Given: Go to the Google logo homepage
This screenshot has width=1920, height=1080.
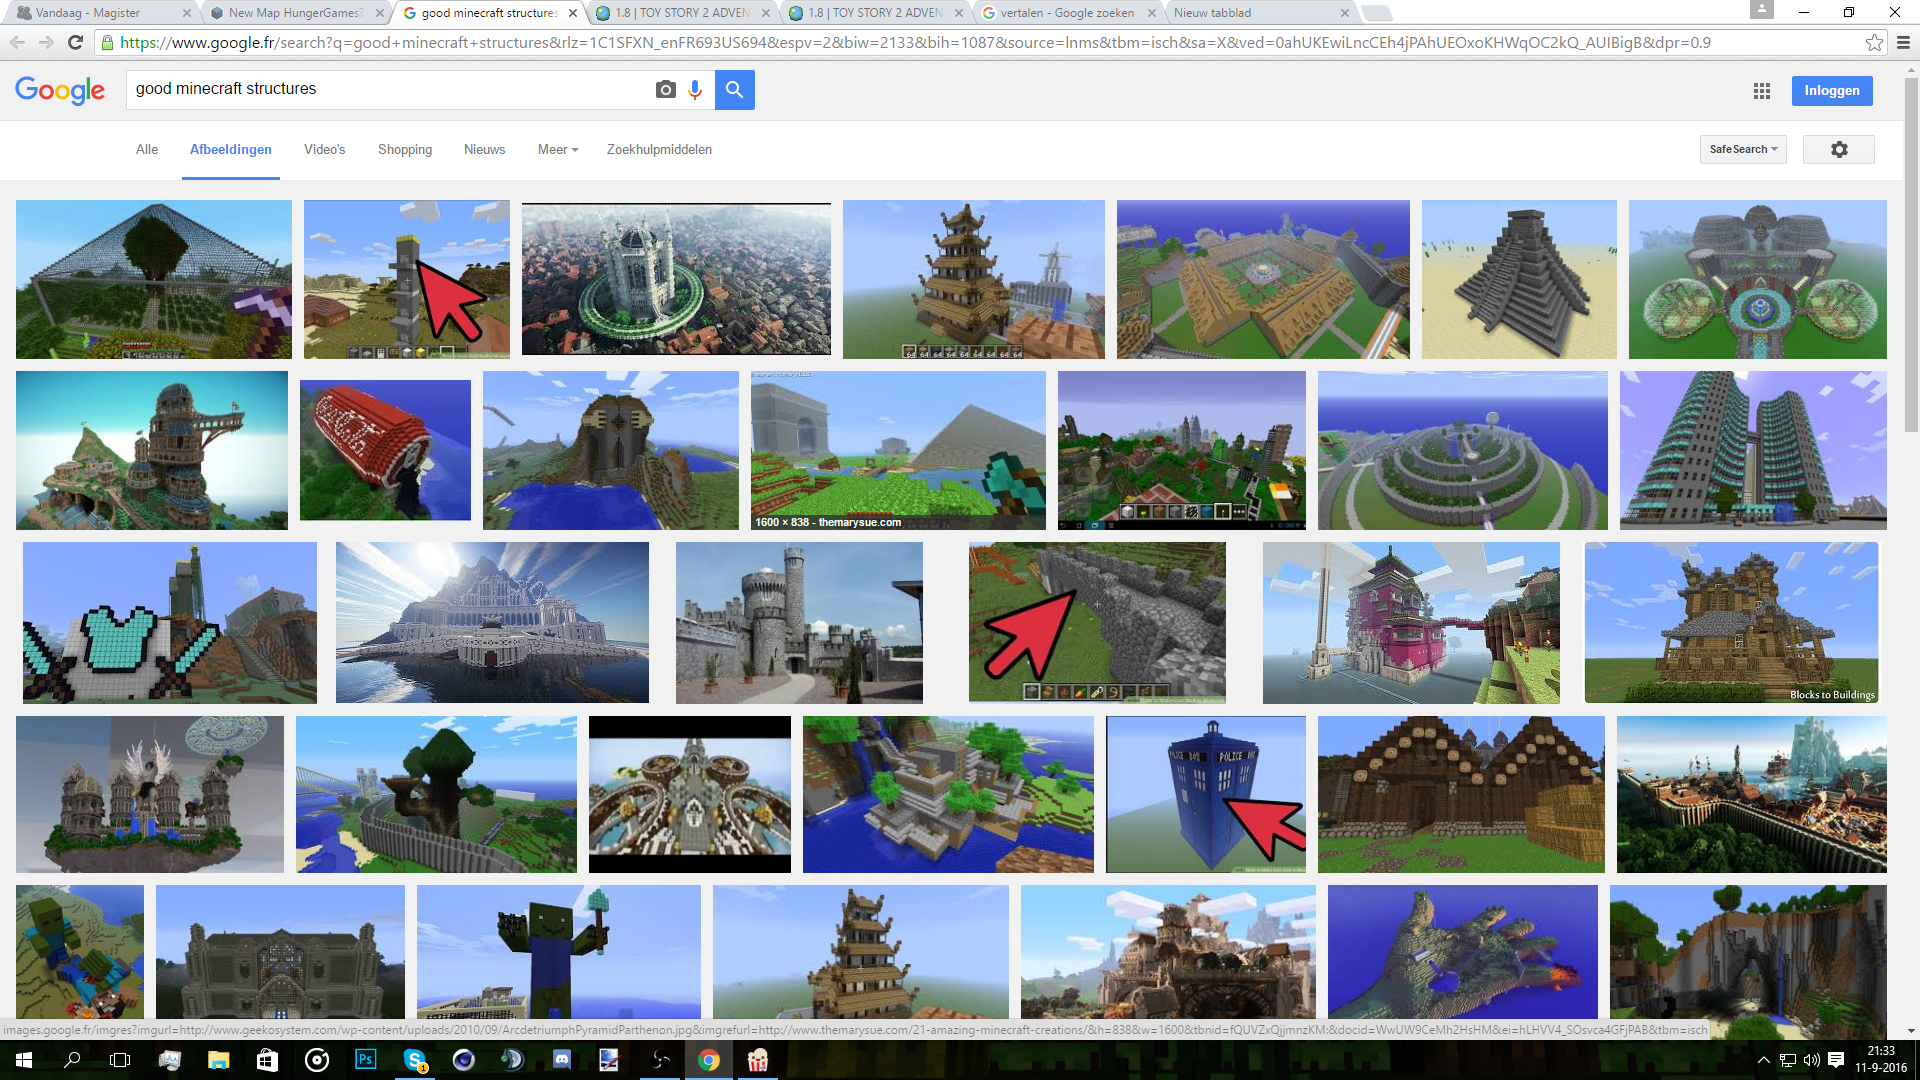Looking at the screenshot, I should (60, 90).
